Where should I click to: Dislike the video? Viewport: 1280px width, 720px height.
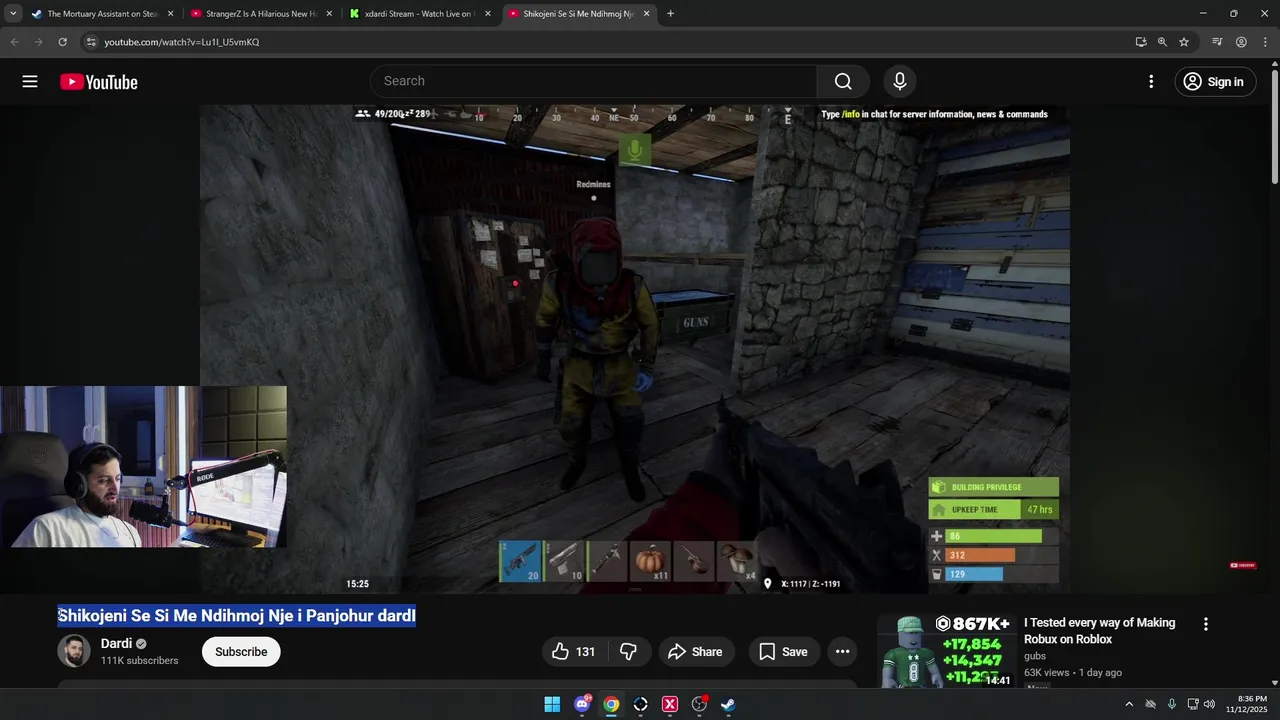[x=628, y=652]
